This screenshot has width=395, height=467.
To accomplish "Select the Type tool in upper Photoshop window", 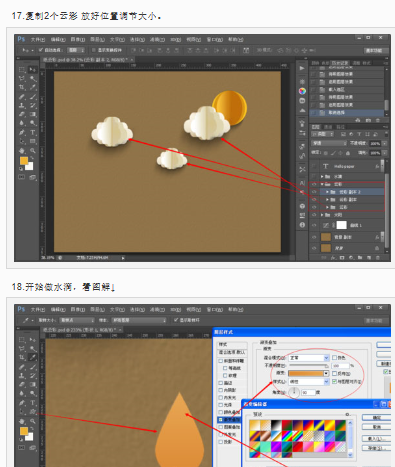I will click(x=33, y=132).
